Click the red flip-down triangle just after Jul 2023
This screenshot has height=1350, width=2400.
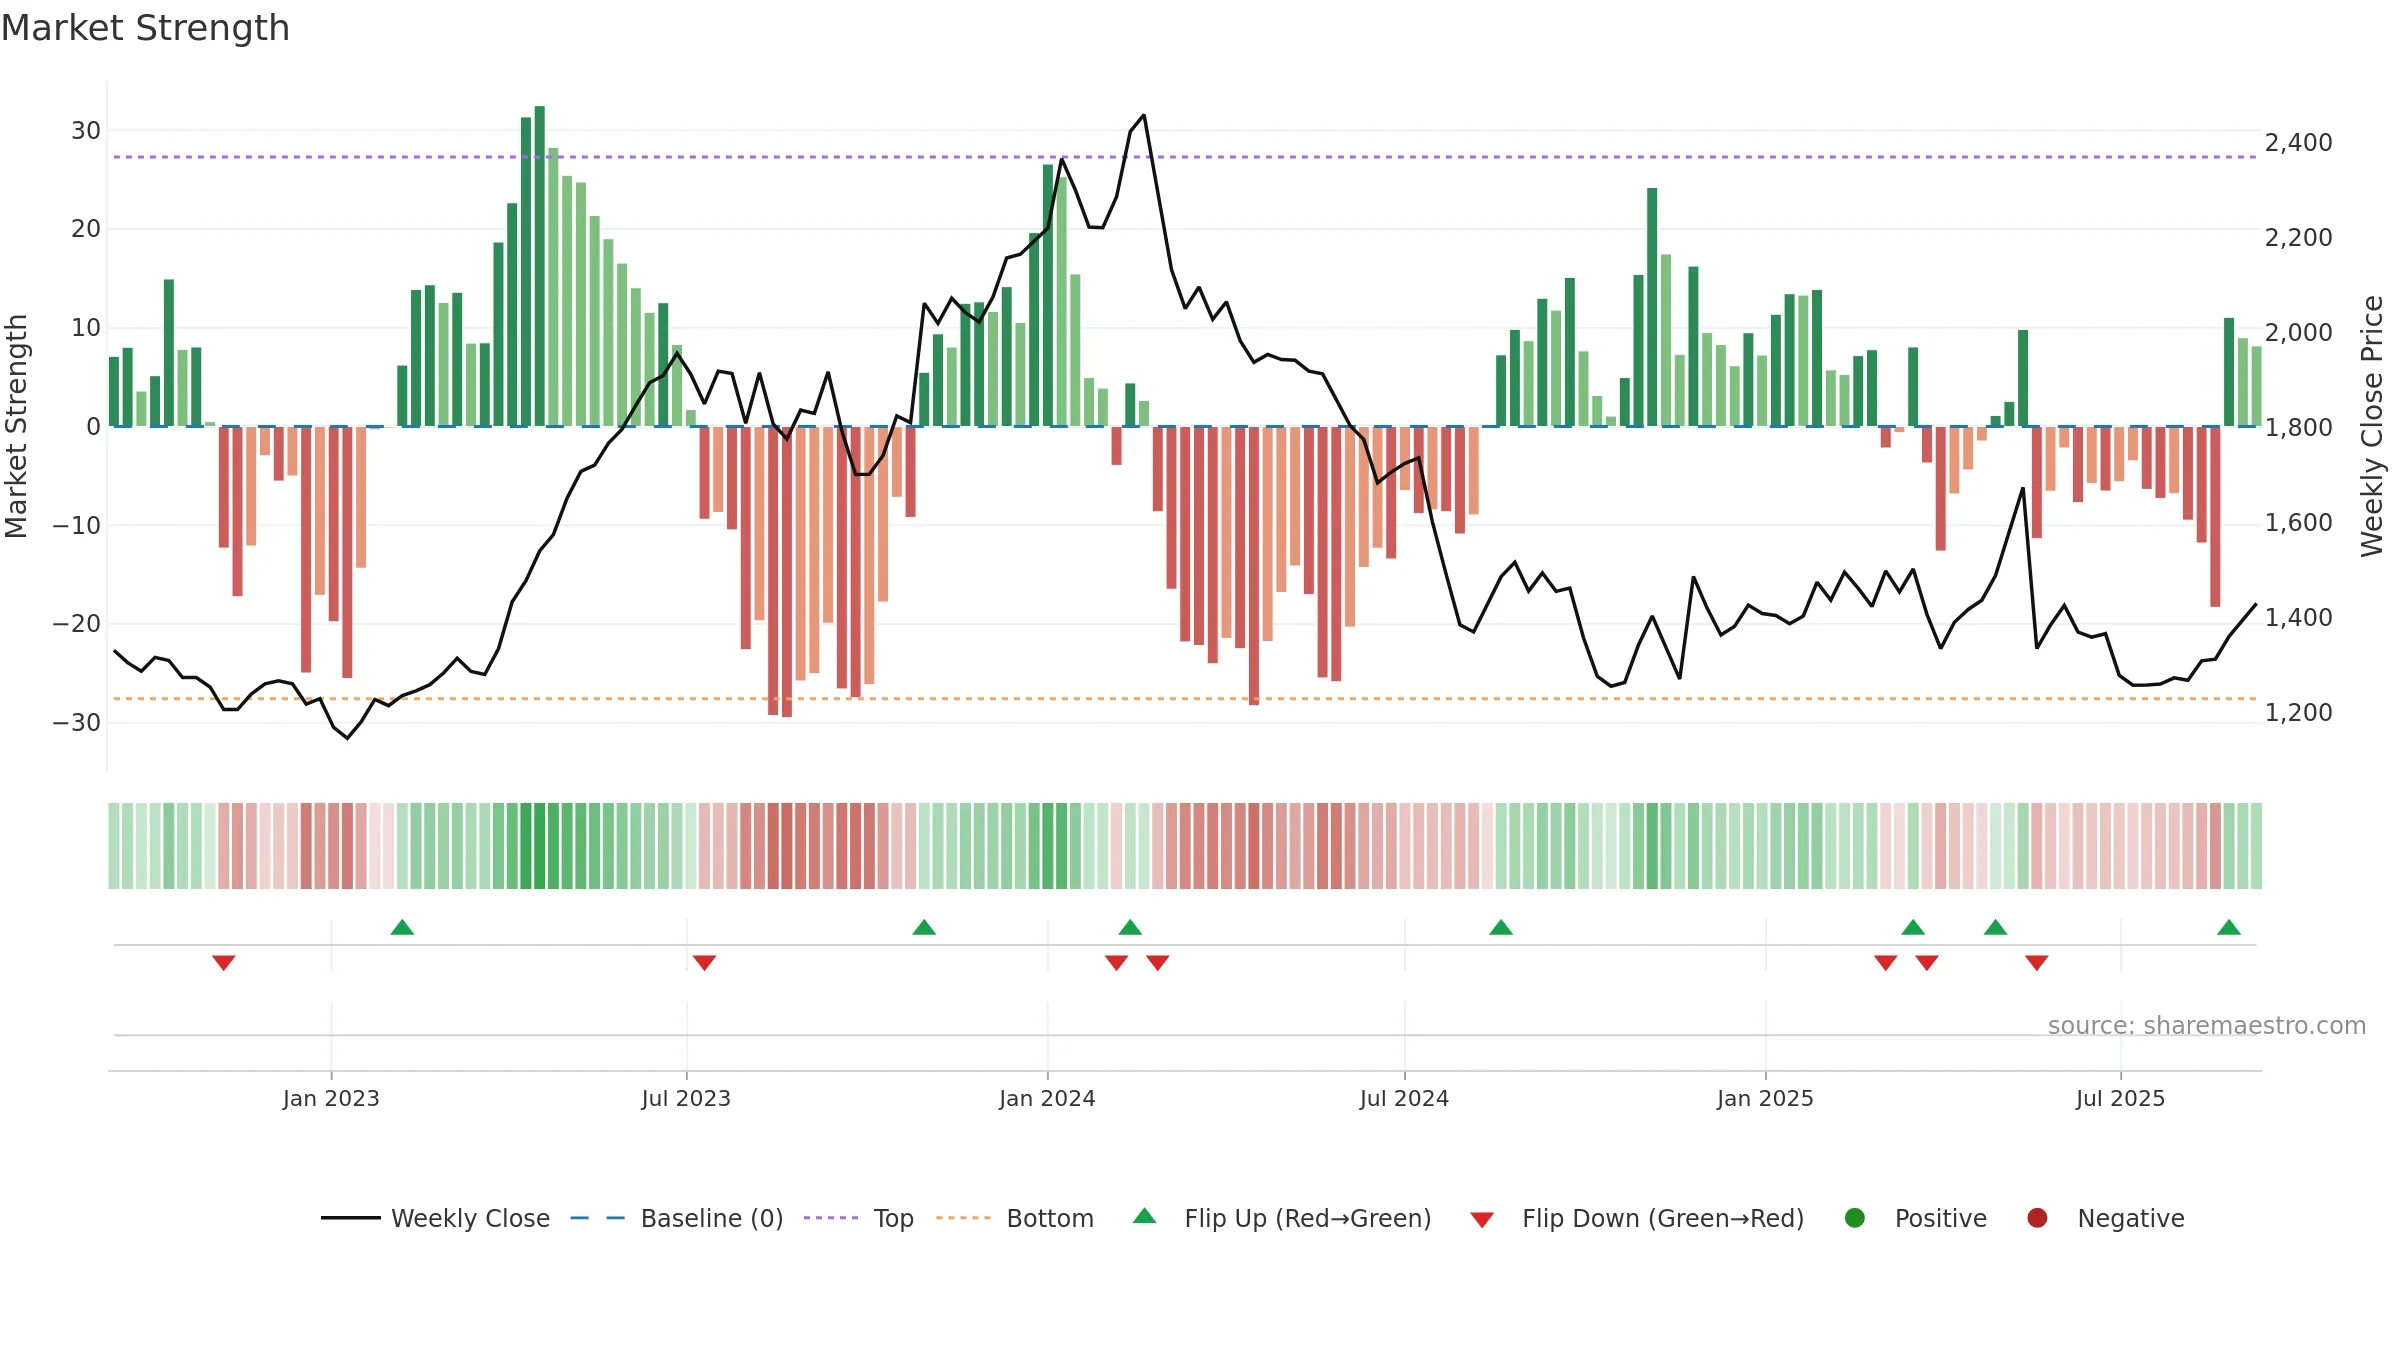point(704,962)
